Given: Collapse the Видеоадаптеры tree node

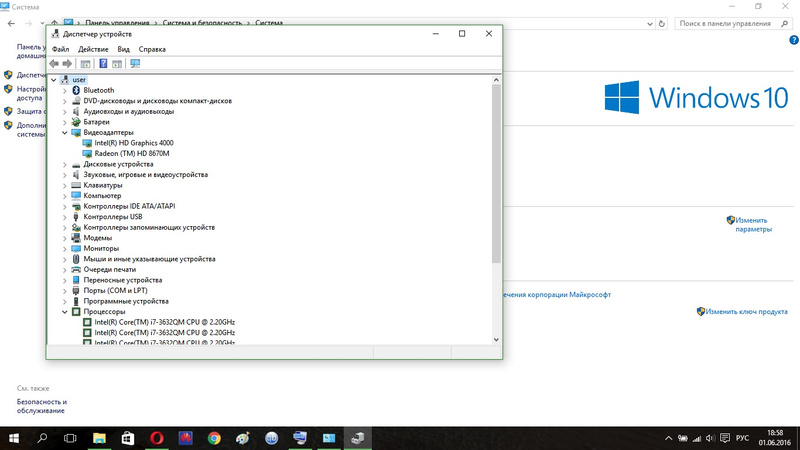Looking at the screenshot, I should [x=65, y=132].
